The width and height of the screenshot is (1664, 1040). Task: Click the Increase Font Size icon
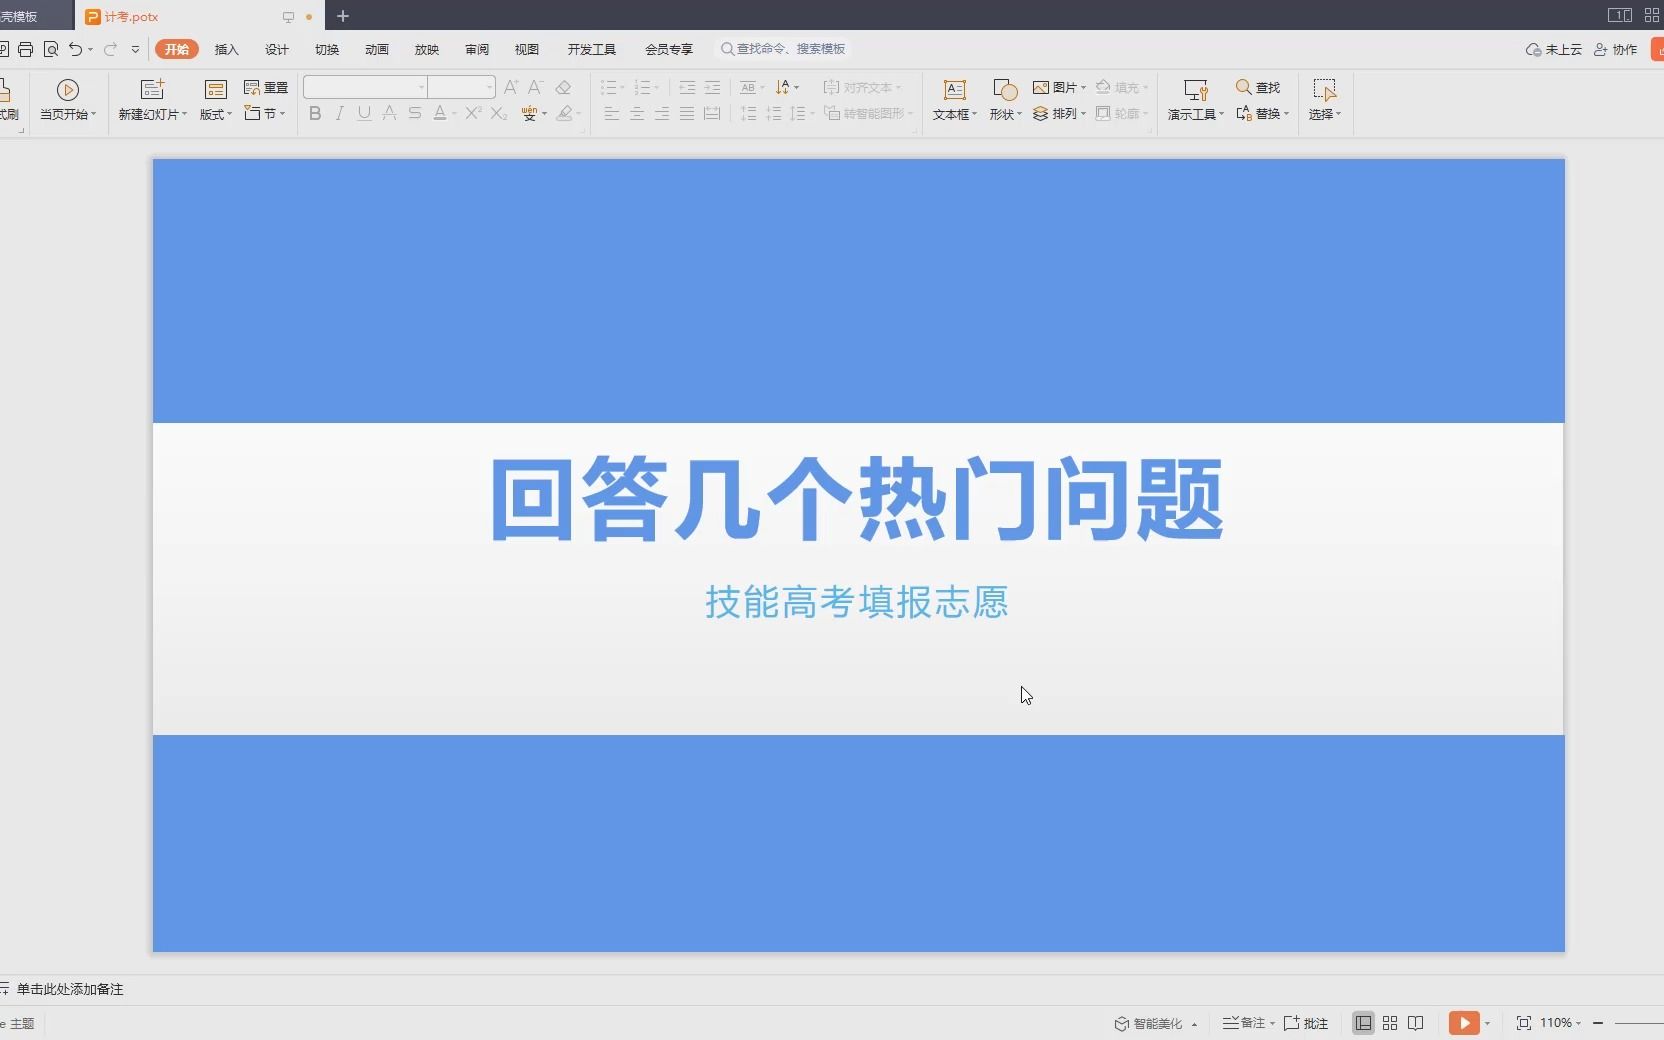click(511, 87)
